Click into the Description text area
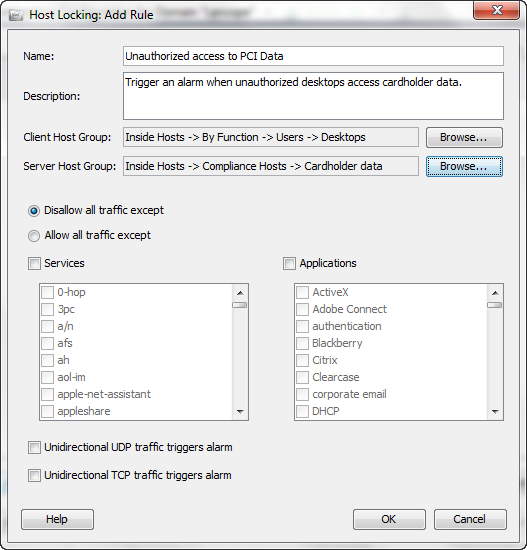The width and height of the screenshot is (527, 550). [313, 96]
